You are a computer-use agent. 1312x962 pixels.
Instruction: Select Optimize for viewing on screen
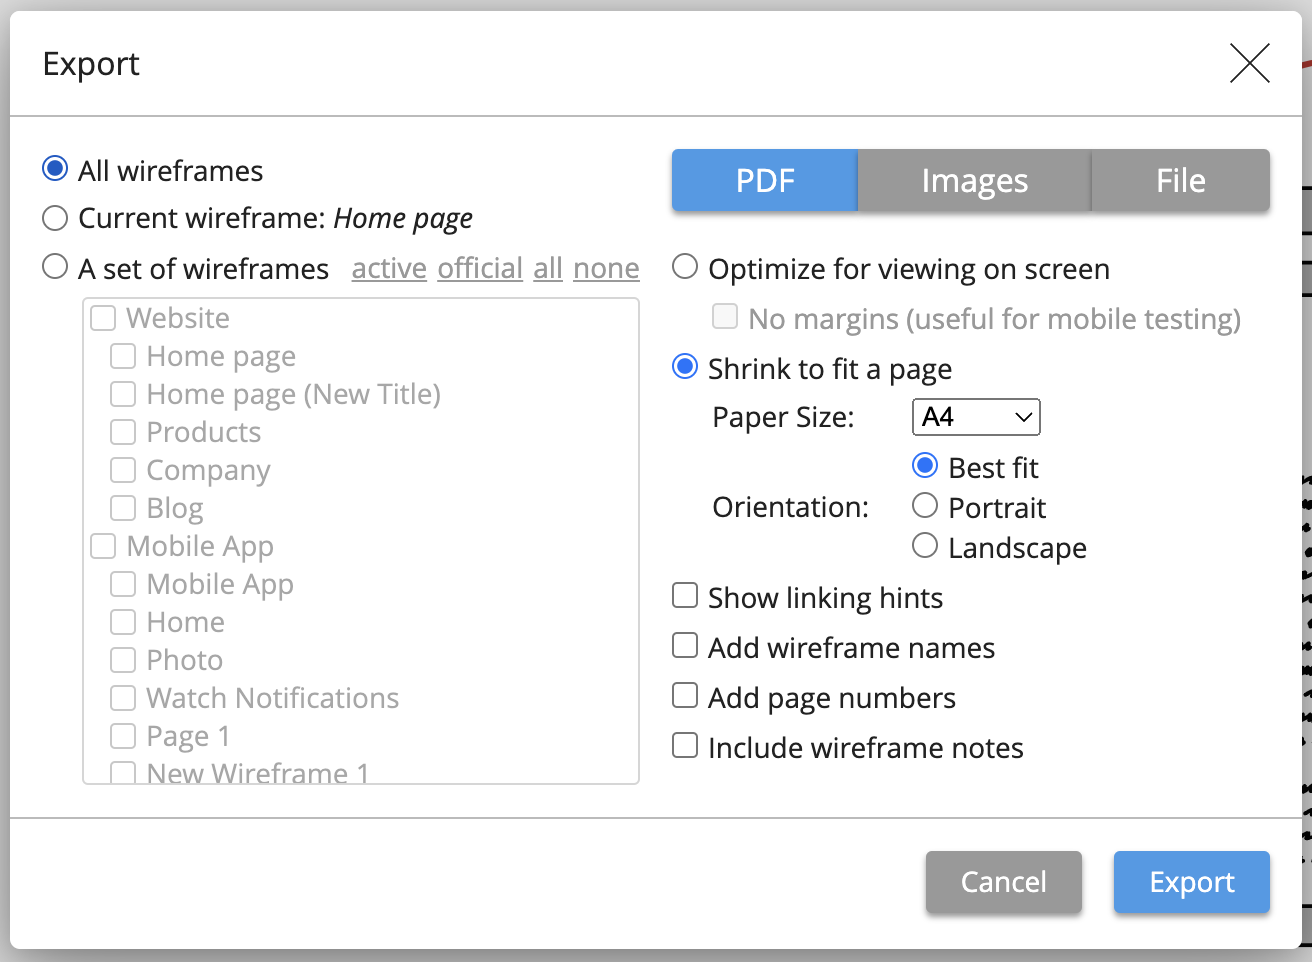point(685,268)
